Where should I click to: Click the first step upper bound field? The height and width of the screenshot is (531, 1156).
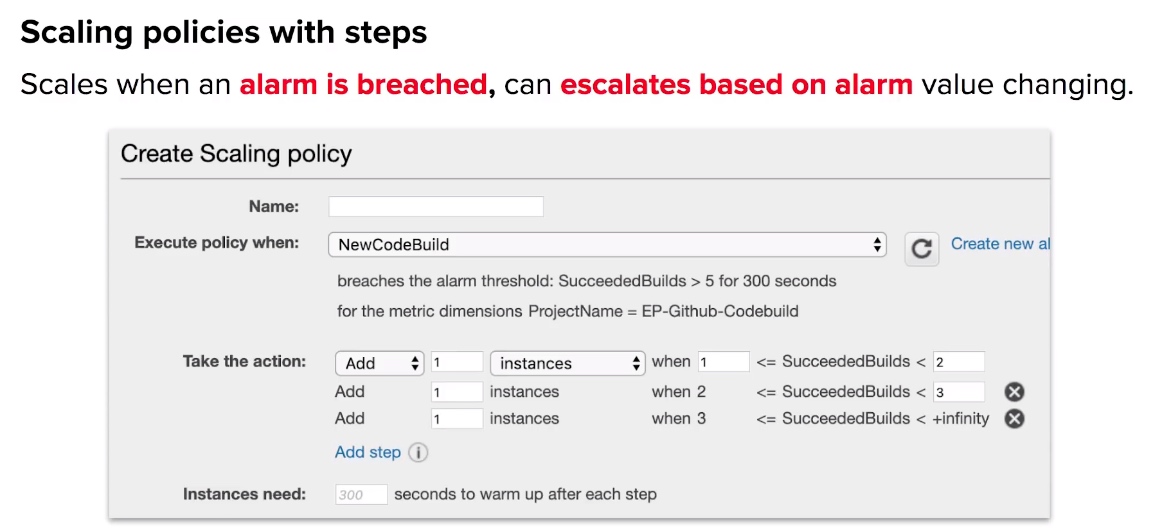[958, 362]
